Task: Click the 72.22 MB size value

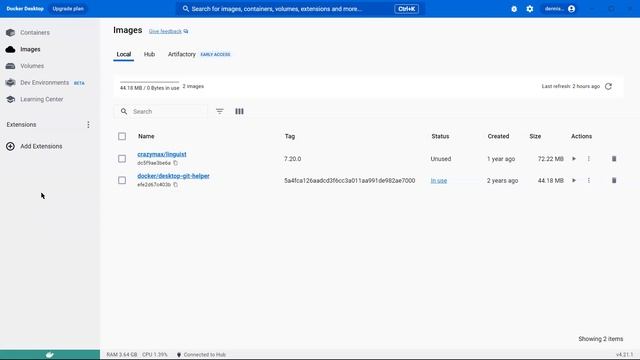Action: point(551,159)
